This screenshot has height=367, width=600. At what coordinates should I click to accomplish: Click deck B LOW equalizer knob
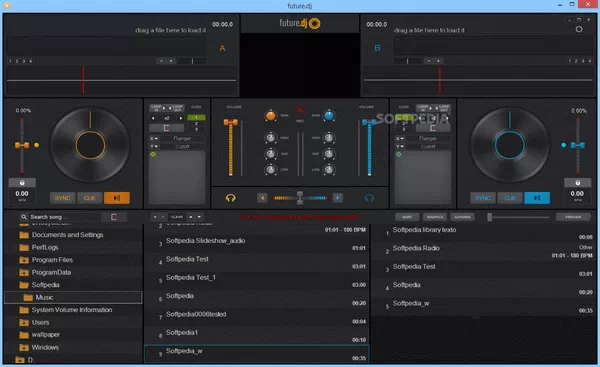pyautogui.click(x=329, y=170)
